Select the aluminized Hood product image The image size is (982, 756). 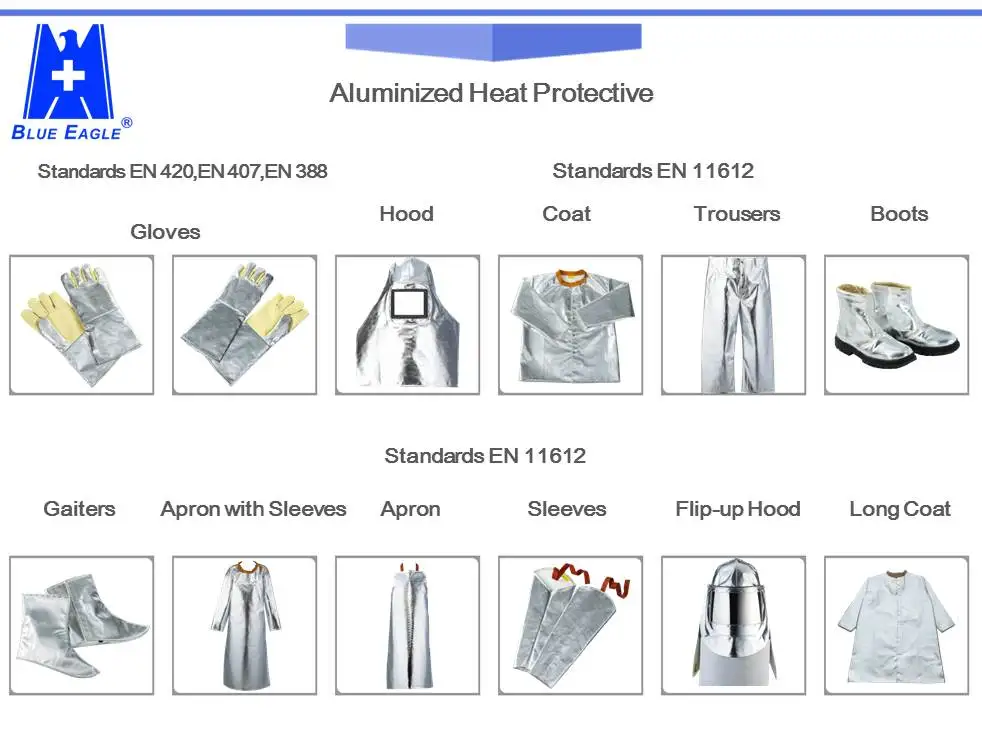point(407,325)
